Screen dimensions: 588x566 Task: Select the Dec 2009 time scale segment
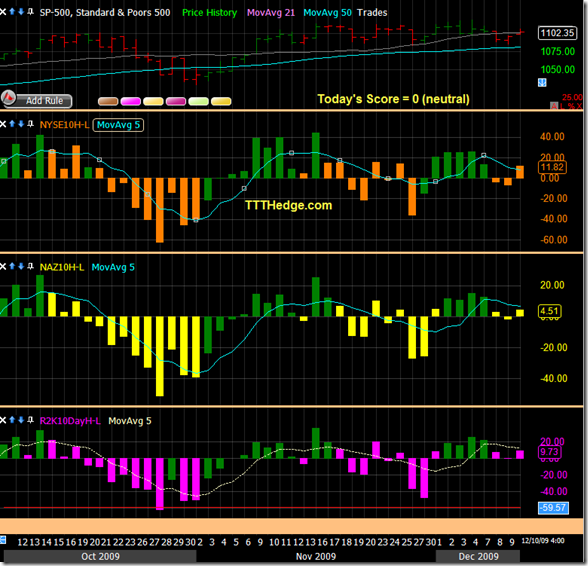coord(478,556)
